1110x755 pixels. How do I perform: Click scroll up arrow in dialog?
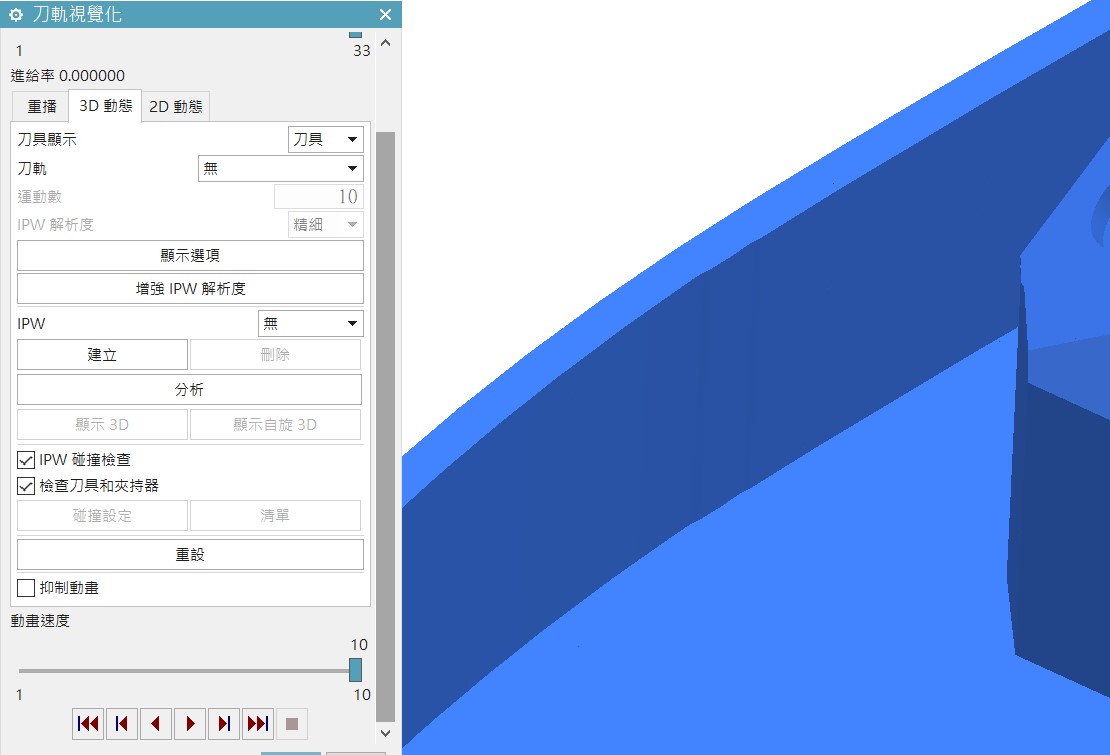click(x=386, y=42)
